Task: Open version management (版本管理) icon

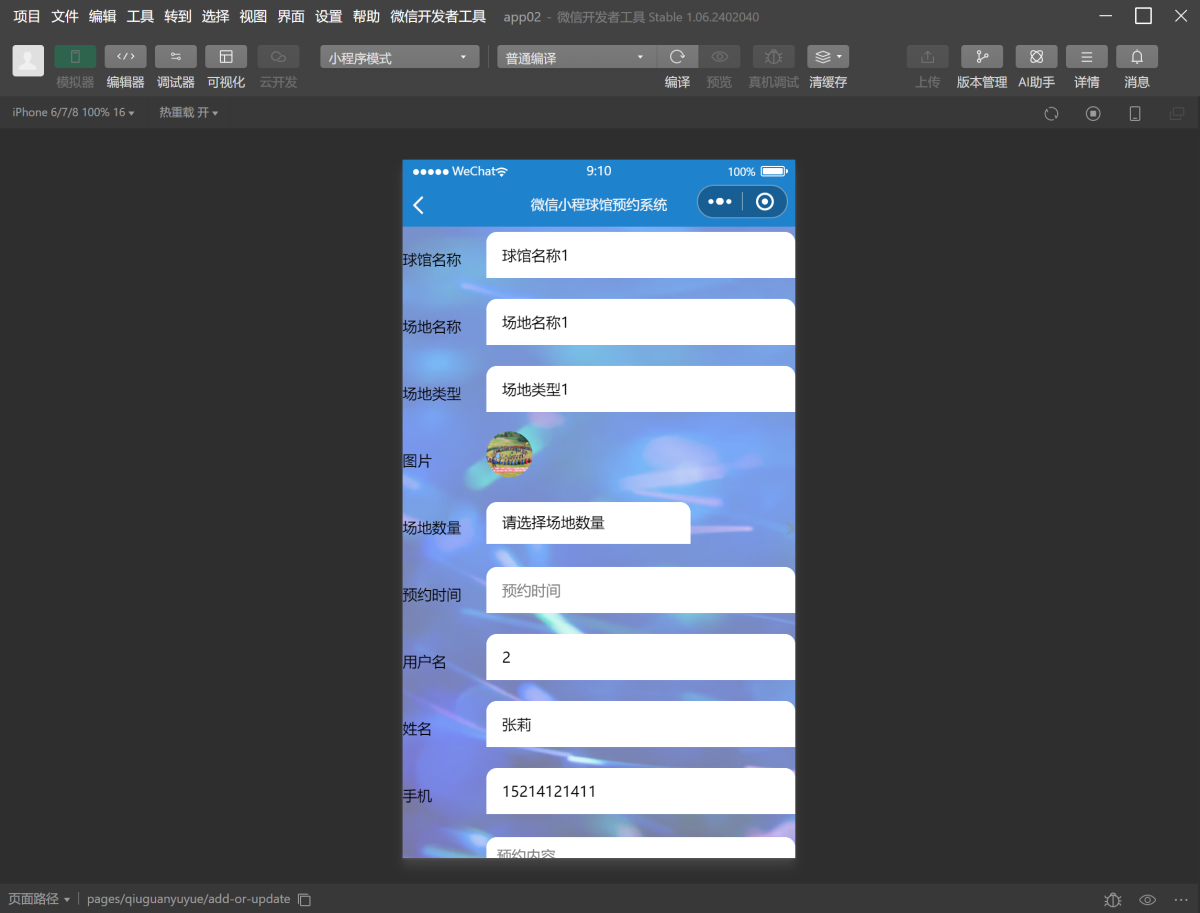Action: point(981,57)
